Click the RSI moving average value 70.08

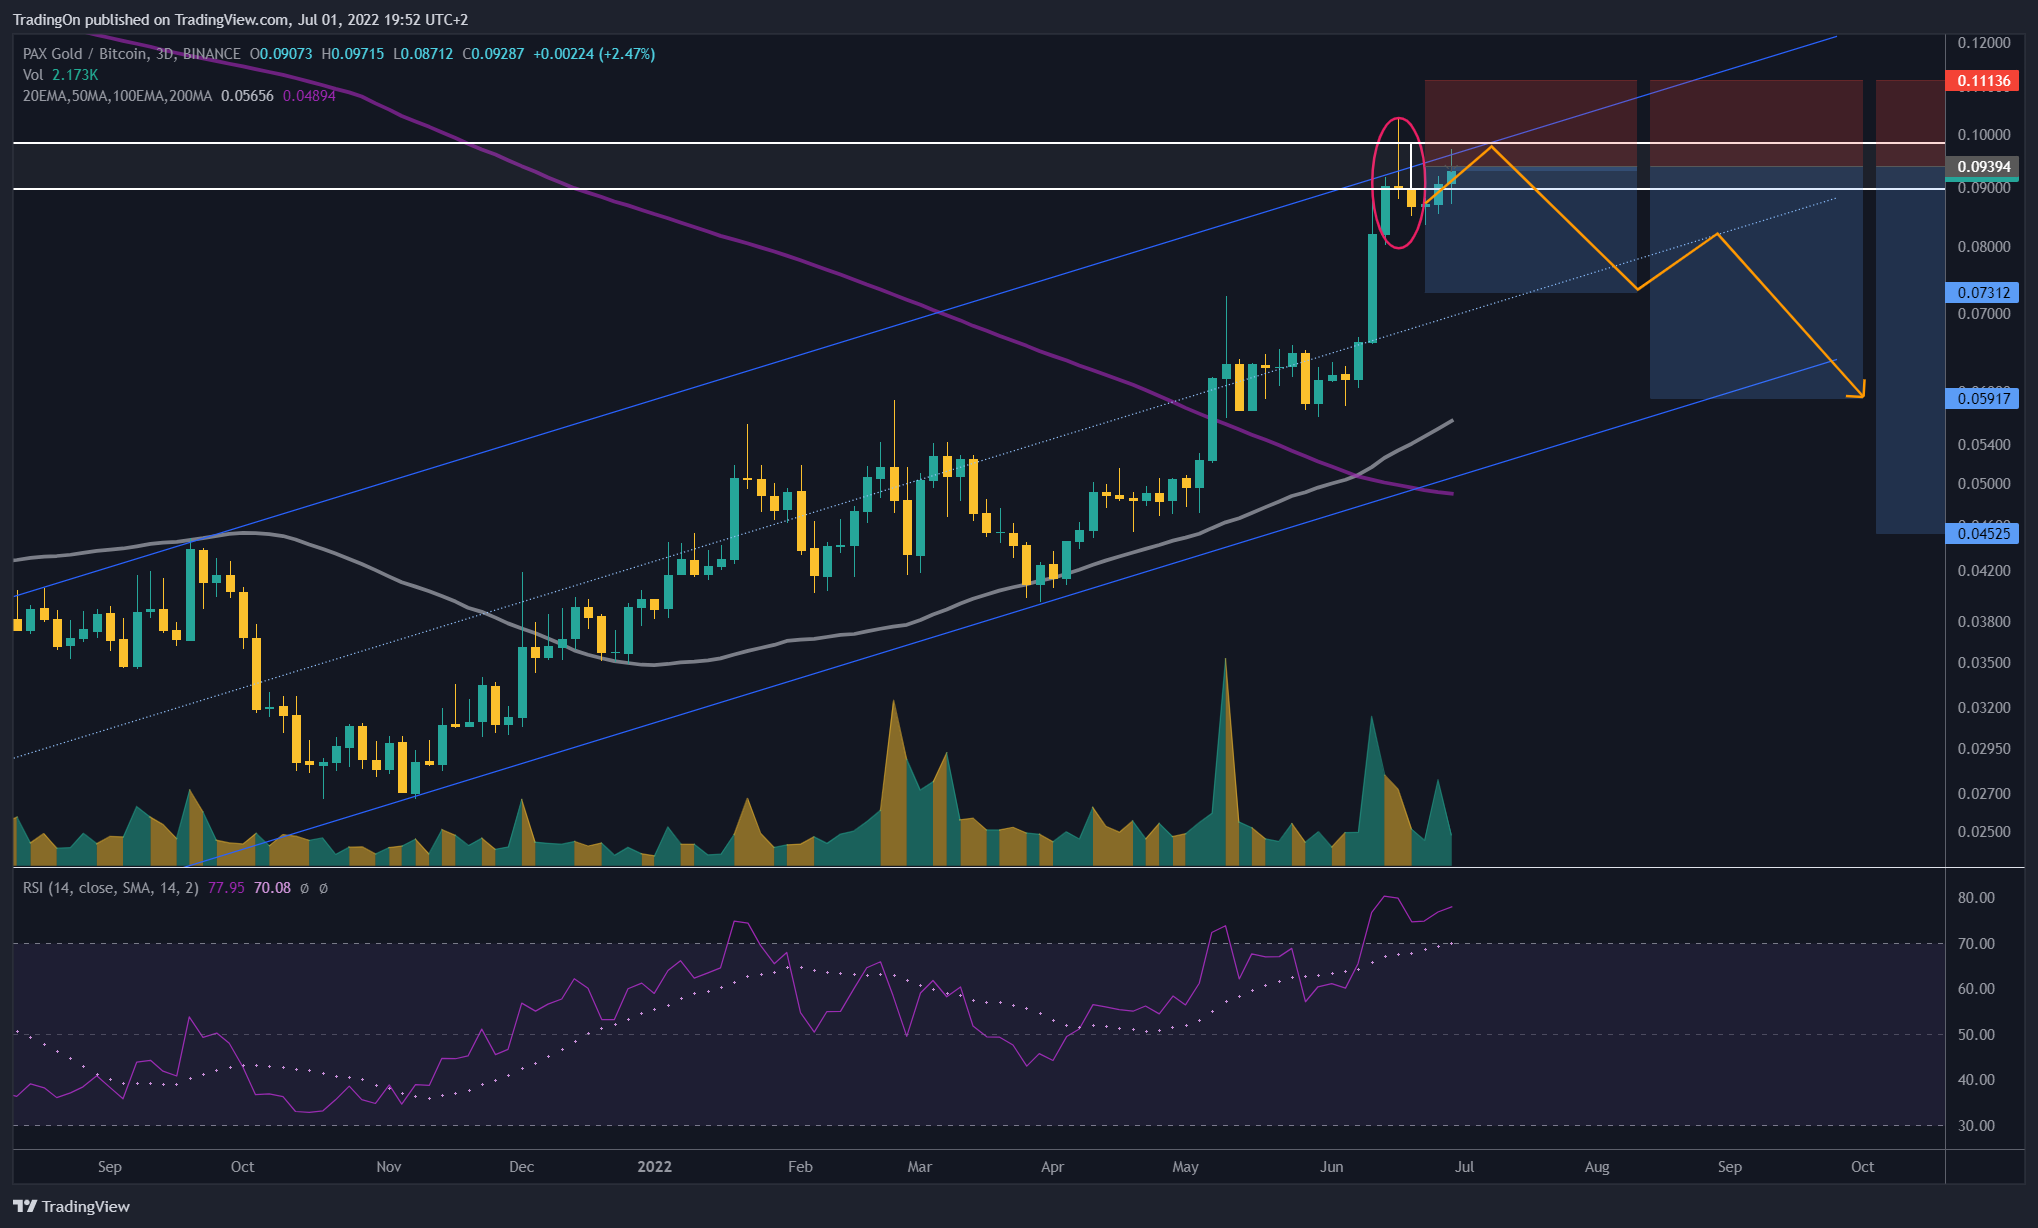pos(272,888)
